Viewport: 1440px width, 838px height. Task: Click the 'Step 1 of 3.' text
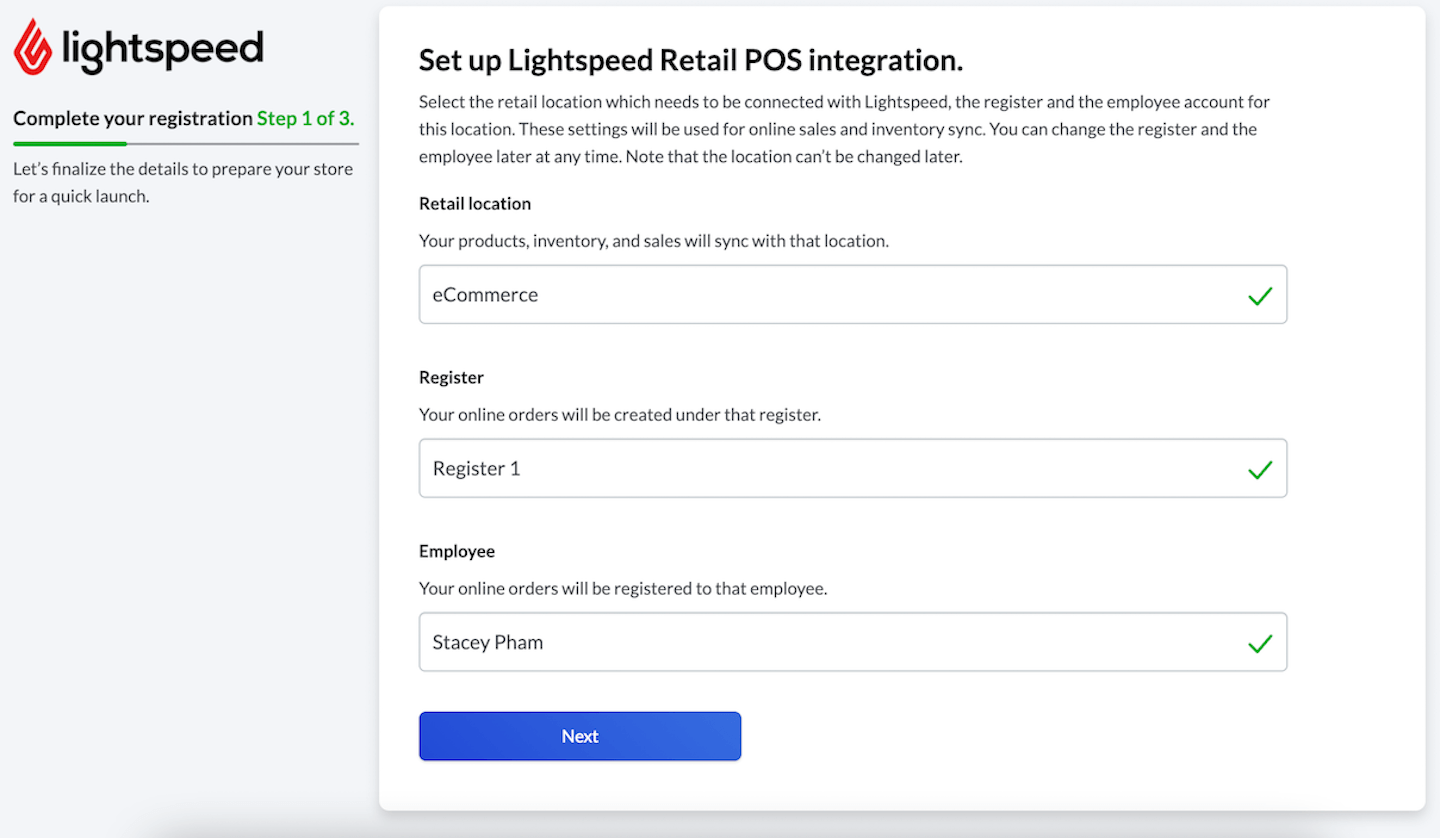306,118
